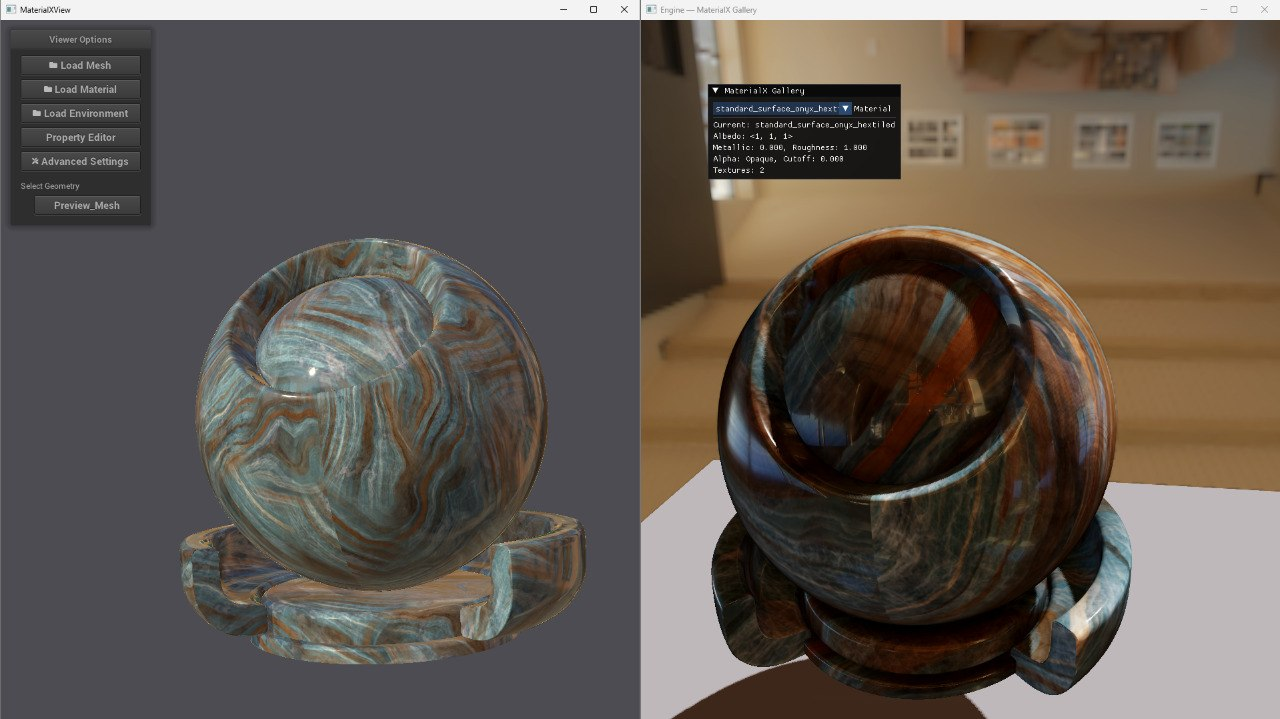Click the onyx sphere in MaterialXView
Screen dimensions: 1280x719
click(371, 413)
